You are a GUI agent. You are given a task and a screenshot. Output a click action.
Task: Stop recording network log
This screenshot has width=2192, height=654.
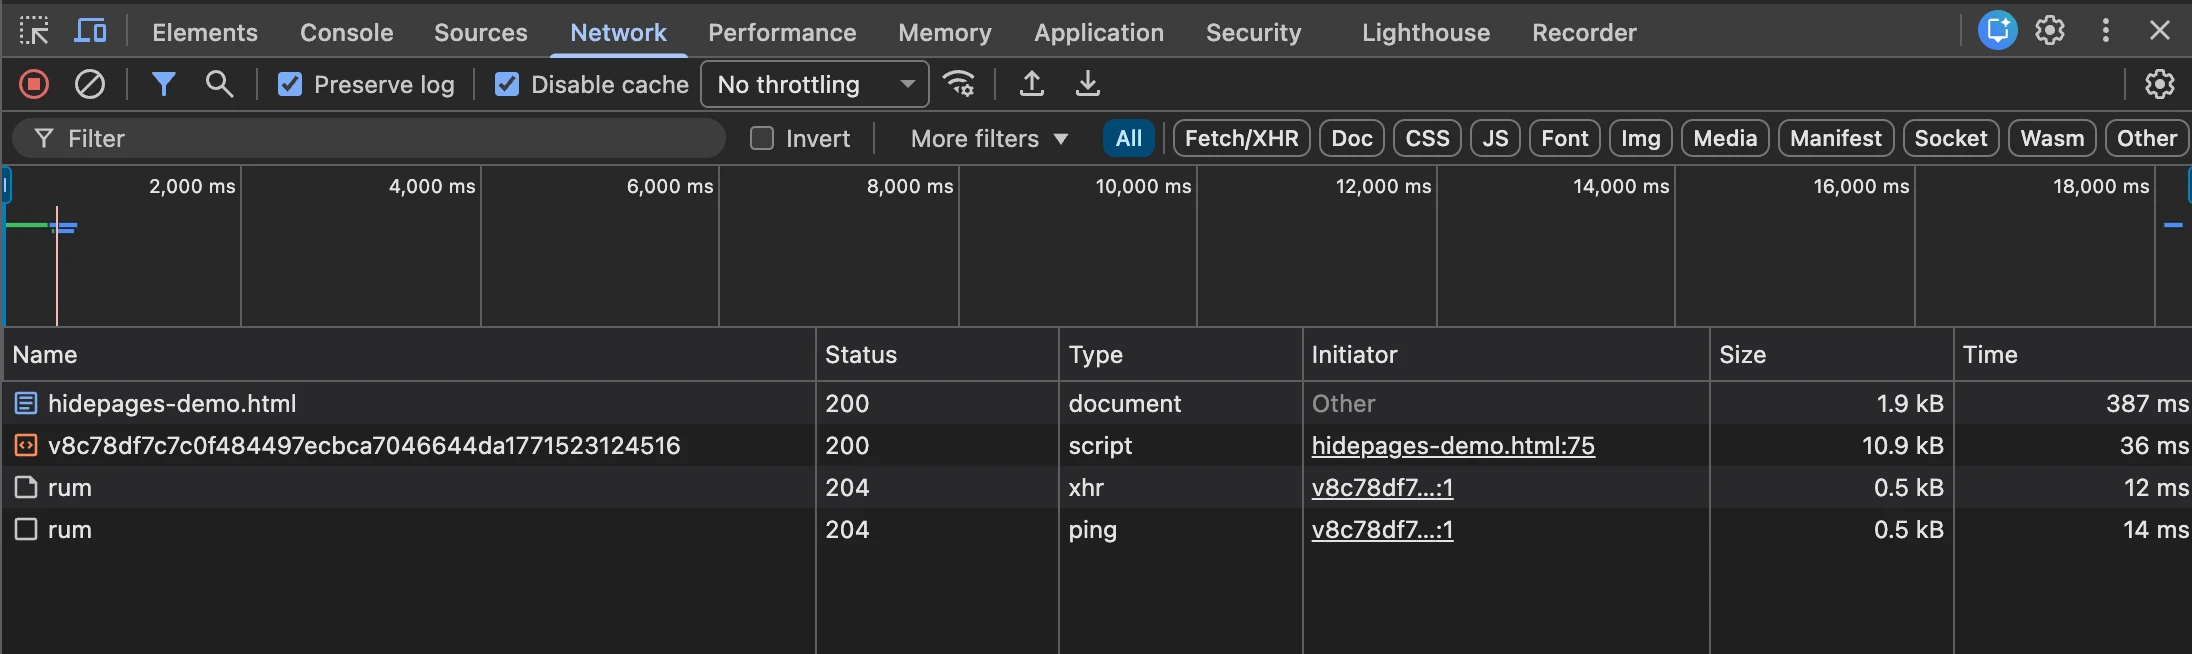point(34,84)
